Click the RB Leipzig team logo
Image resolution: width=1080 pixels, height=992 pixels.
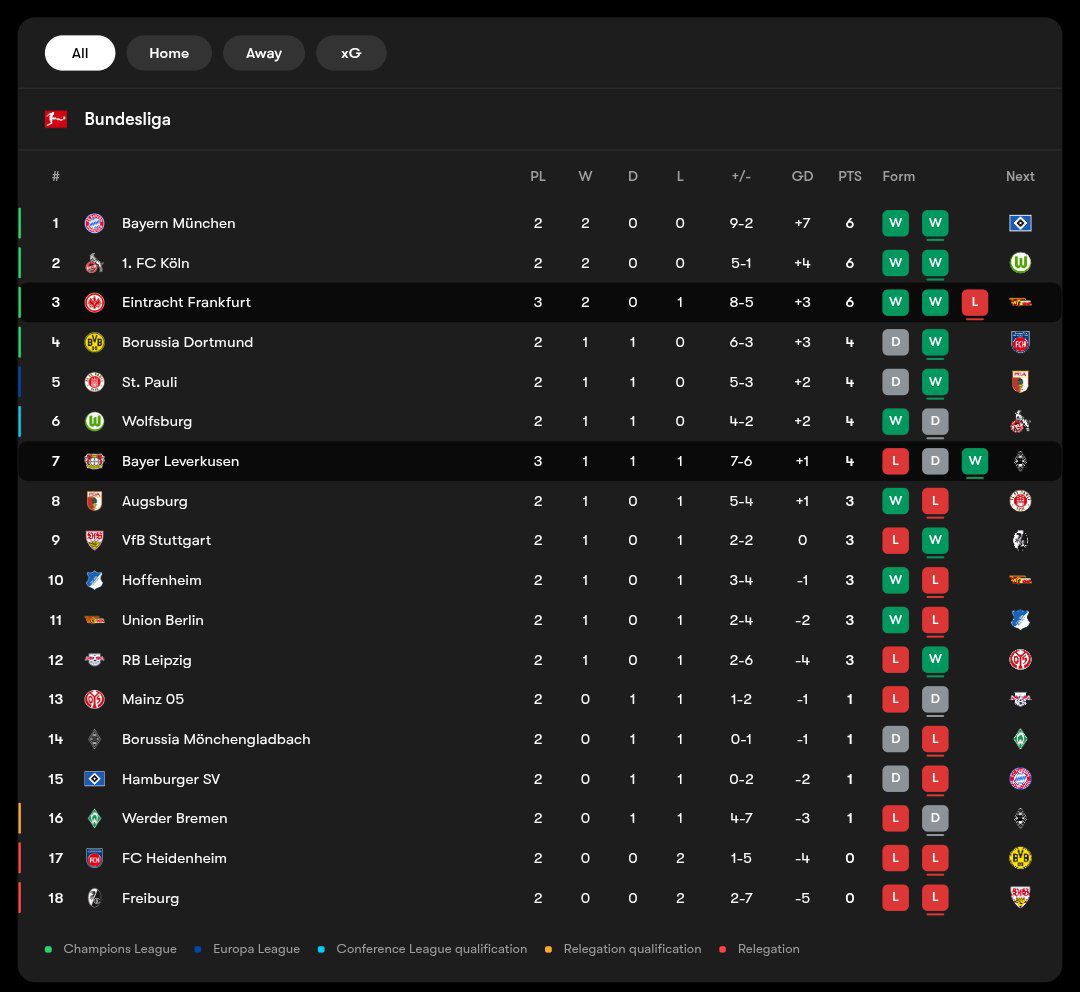click(94, 660)
